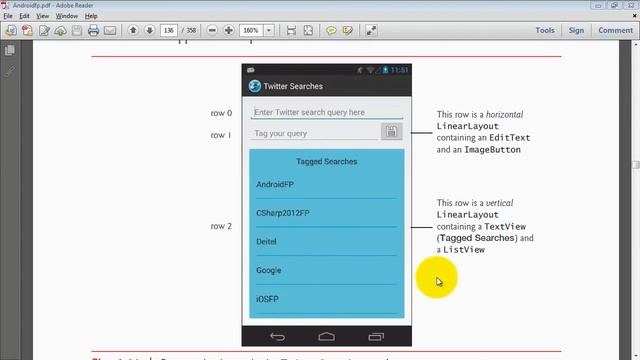Click the word 'EditText' in annotation
The width and height of the screenshot is (640, 360).
(509, 138)
